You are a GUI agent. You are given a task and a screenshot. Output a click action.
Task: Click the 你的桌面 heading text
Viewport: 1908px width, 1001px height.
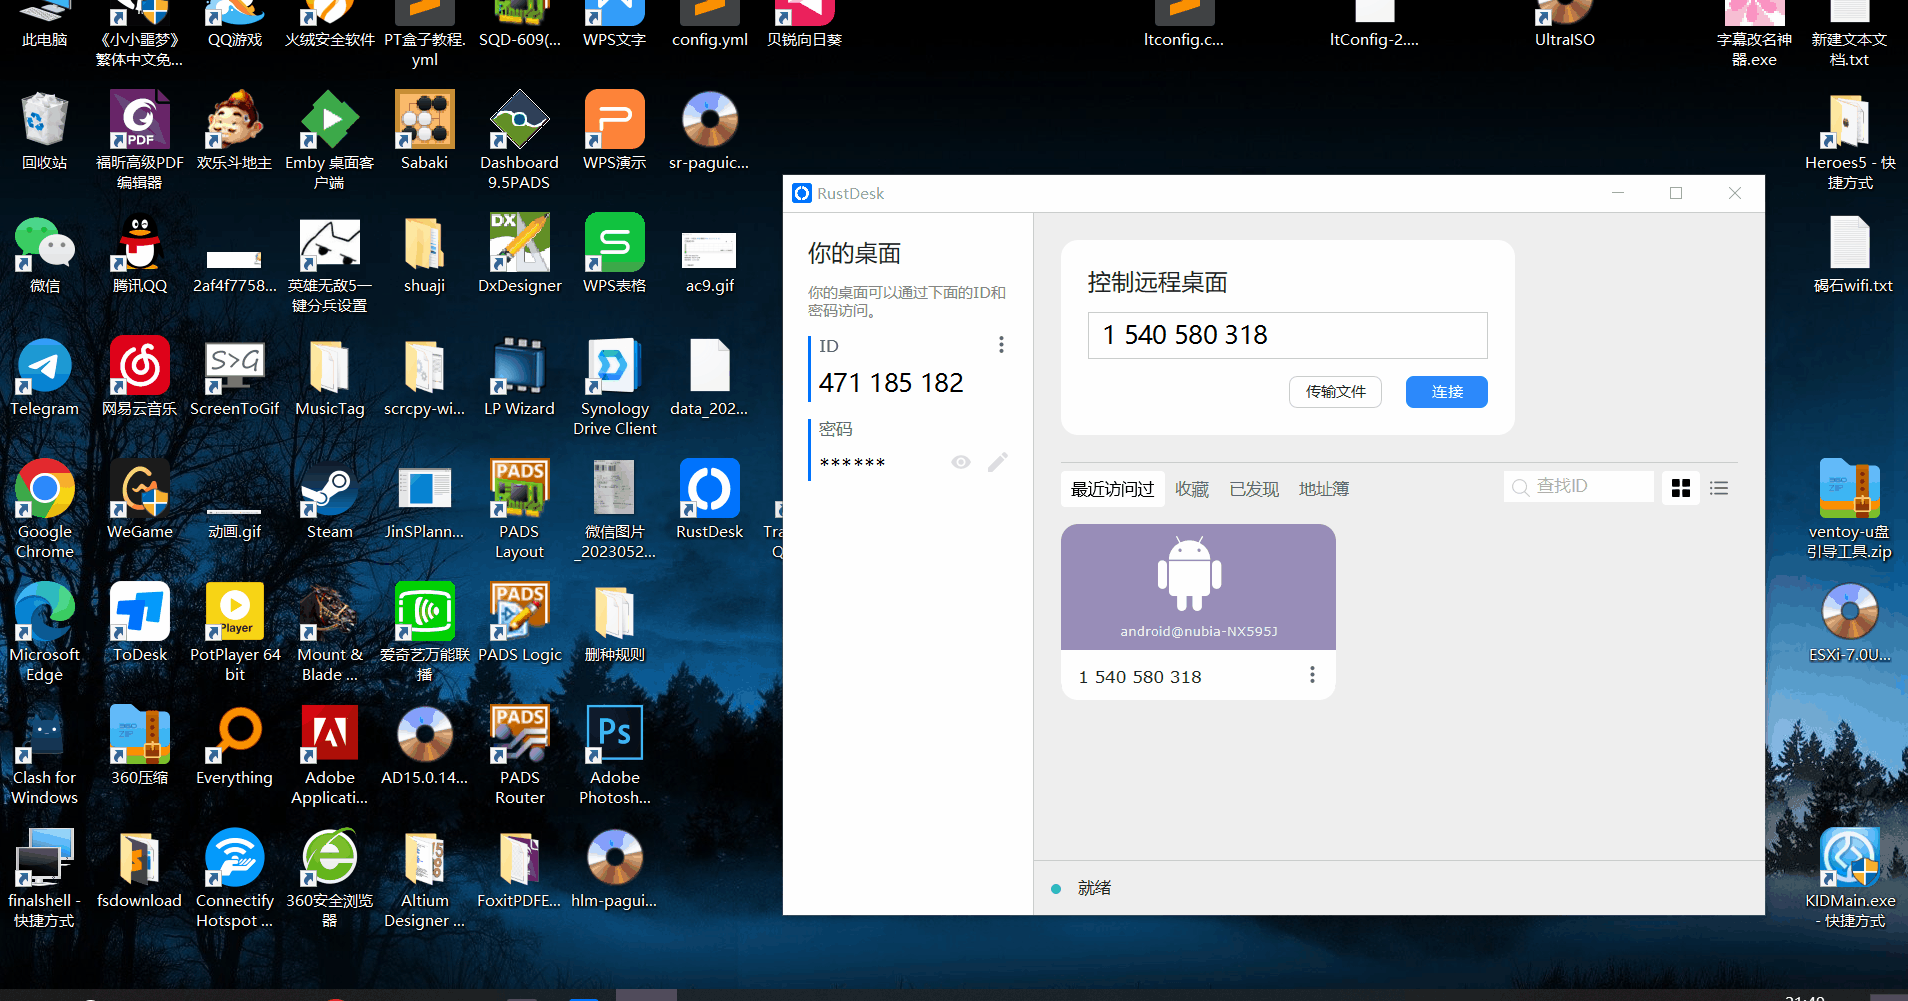click(x=855, y=253)
